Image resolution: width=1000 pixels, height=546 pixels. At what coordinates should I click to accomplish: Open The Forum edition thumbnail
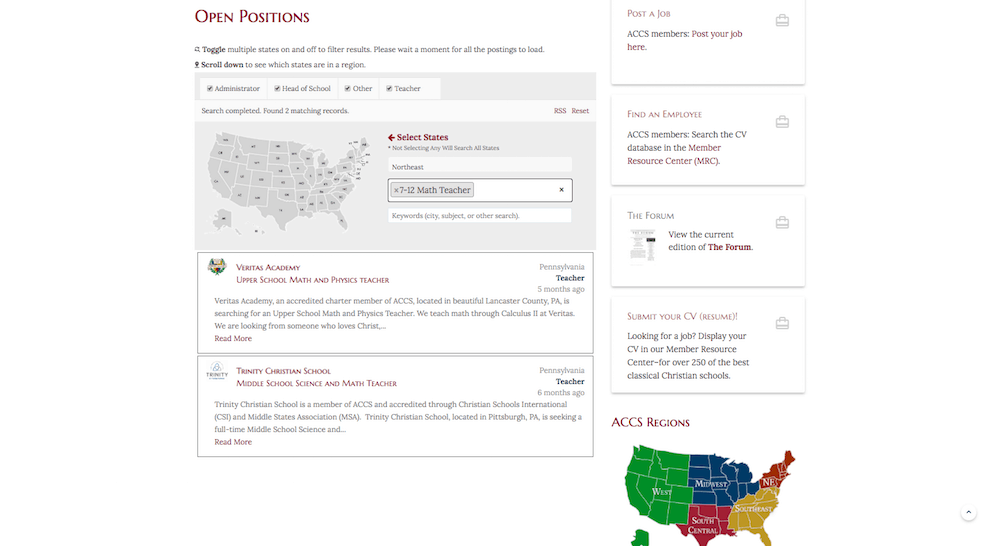642,246
